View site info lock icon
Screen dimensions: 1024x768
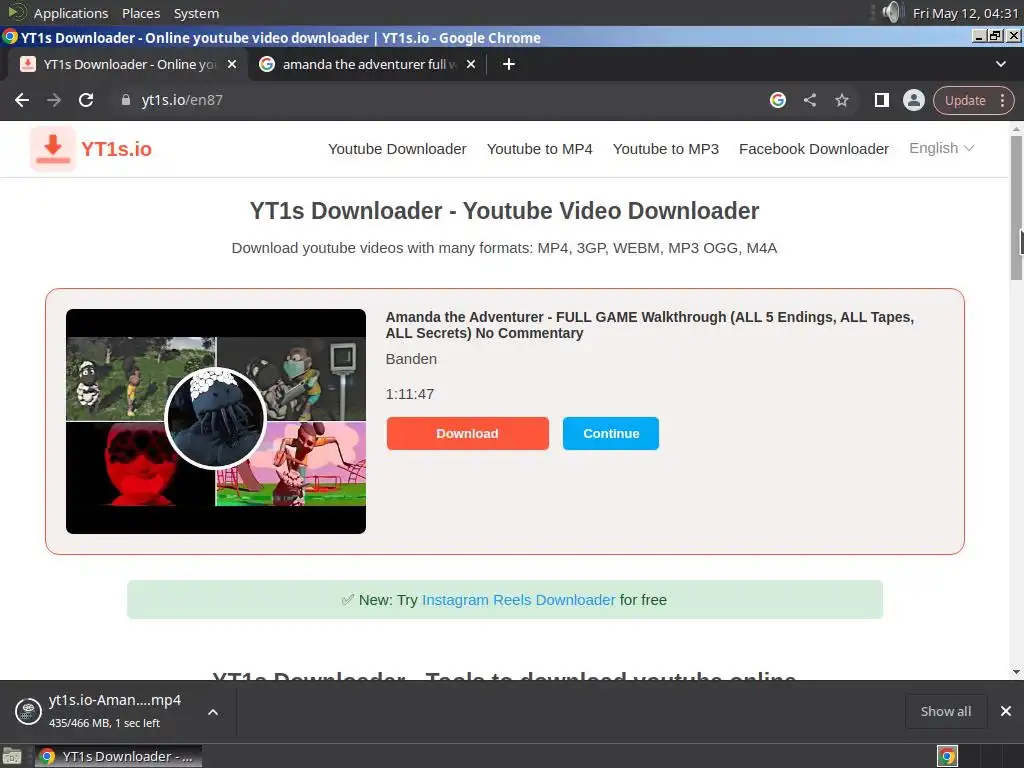coord(126,100)
